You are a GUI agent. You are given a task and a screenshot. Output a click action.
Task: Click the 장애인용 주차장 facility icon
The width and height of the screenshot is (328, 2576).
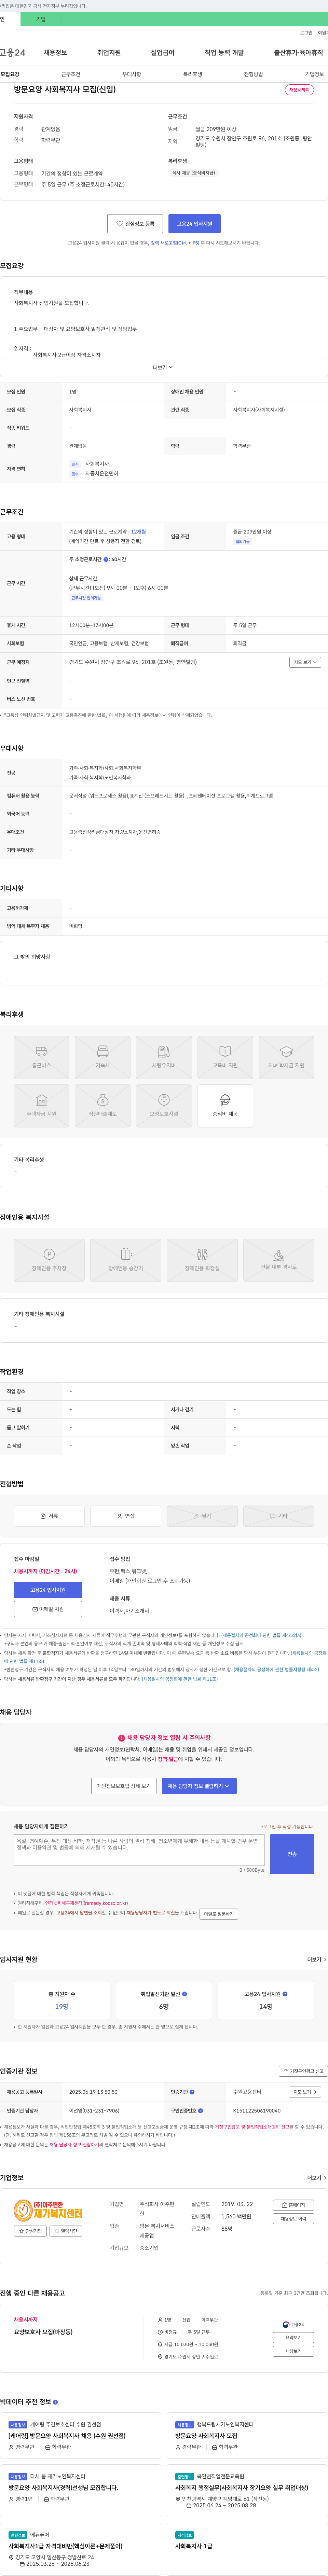pyautogui.click(x=49, y=1260)
